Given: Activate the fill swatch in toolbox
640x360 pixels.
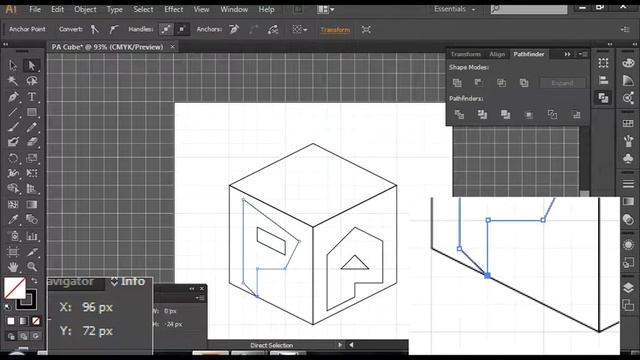Looking at the screenshot, I should (15, 288).
